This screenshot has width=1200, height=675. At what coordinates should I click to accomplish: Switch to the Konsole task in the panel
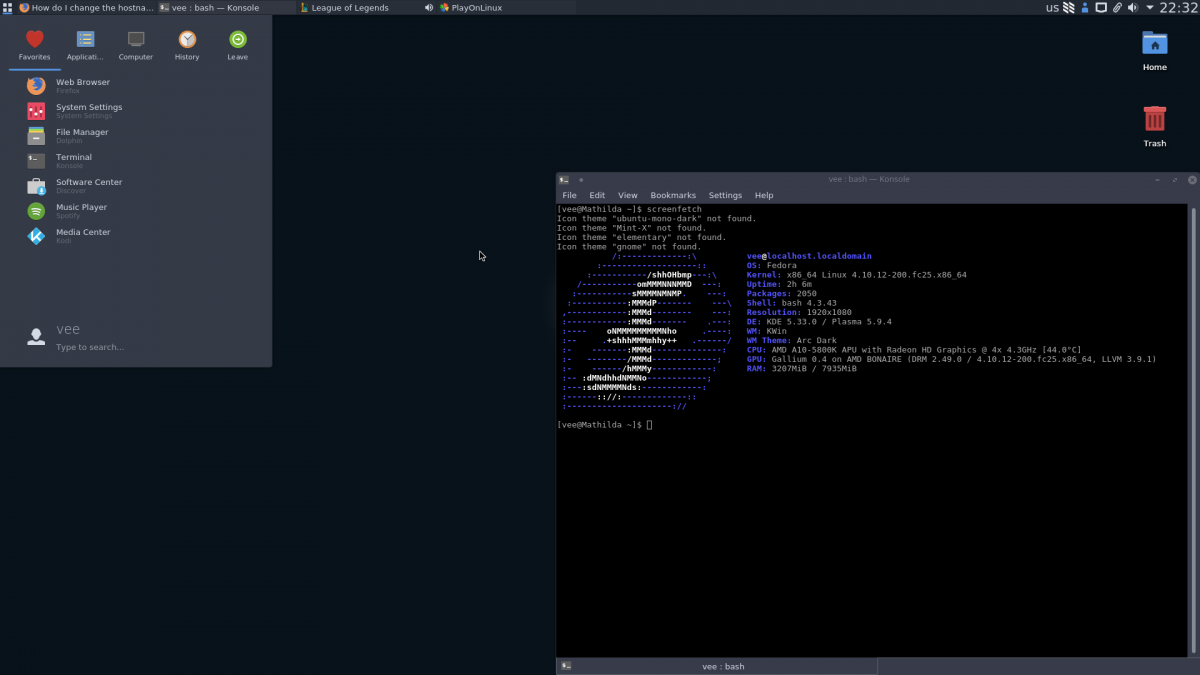[226, 8]
